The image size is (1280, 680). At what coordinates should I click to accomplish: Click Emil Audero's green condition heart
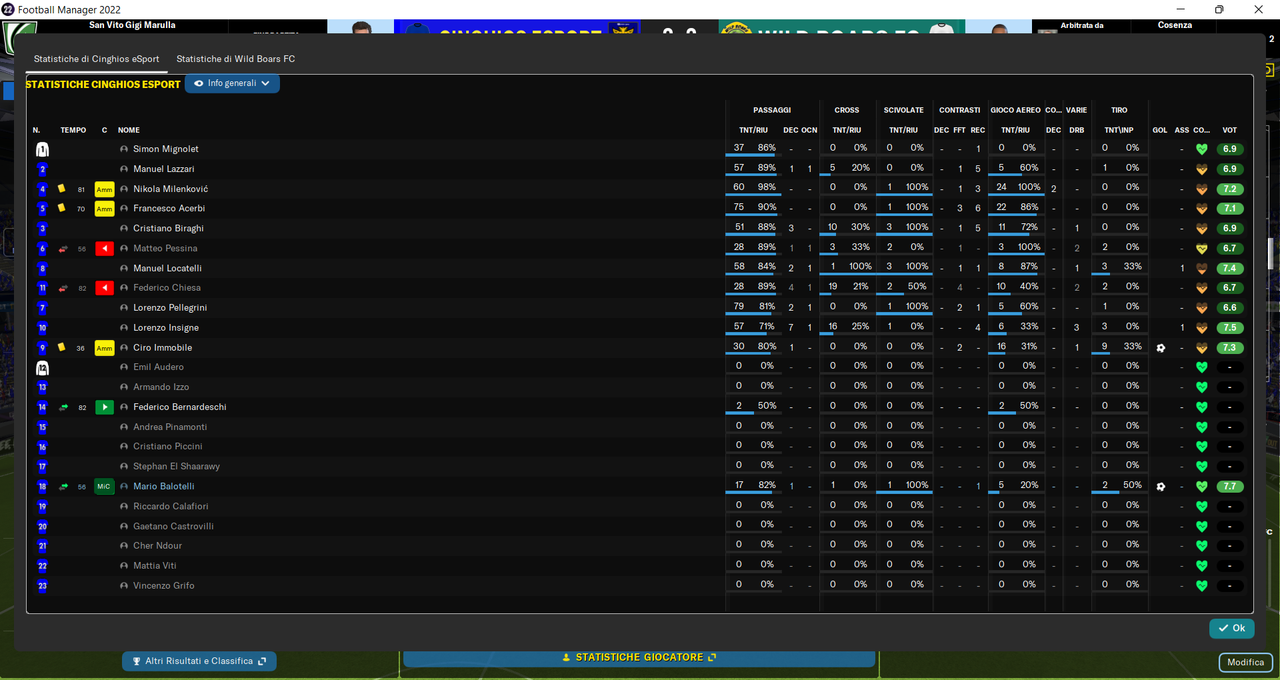[1202, 367]
